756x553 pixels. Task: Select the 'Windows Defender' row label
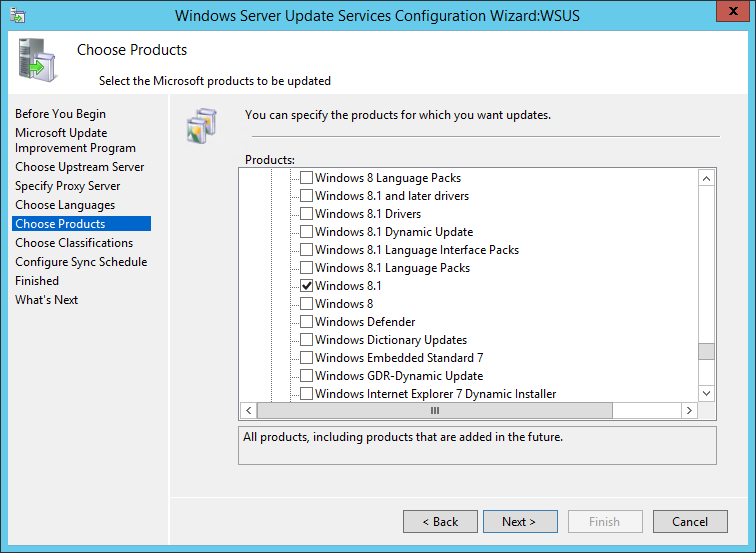click(x=365, y=322)
